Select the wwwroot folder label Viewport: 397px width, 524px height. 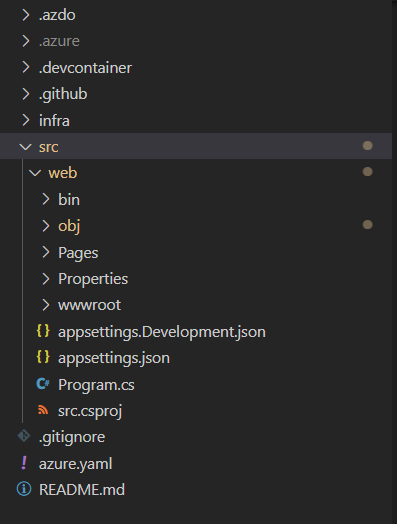(90, 305)
